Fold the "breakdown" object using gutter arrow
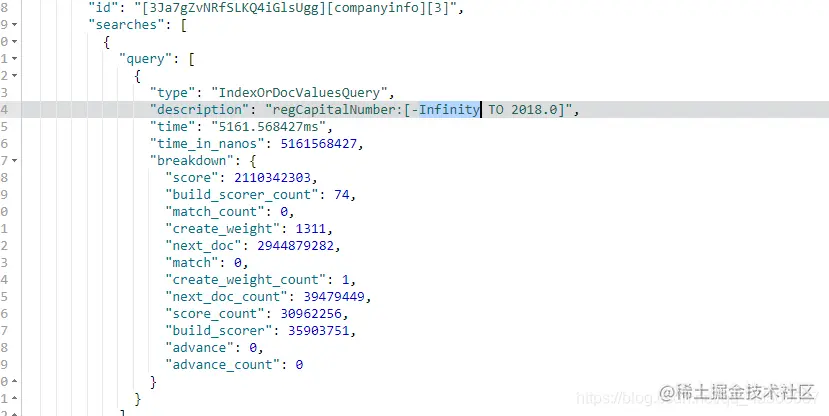829x416 pixels. pyautogui.click(x=14, y=160)
